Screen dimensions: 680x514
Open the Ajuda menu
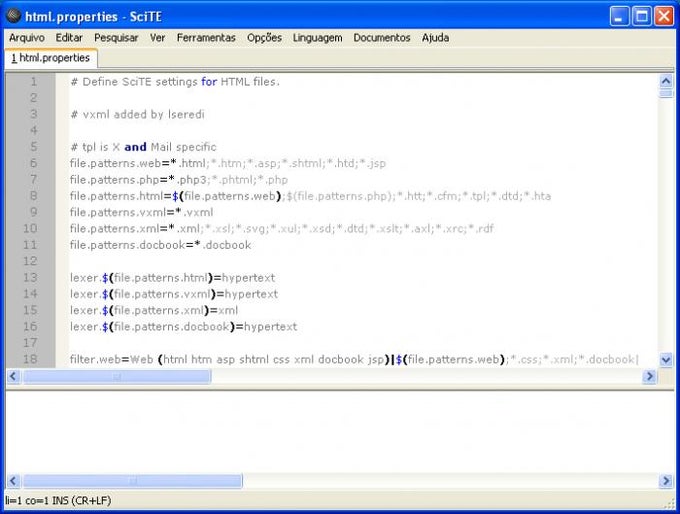coord(435,38)
